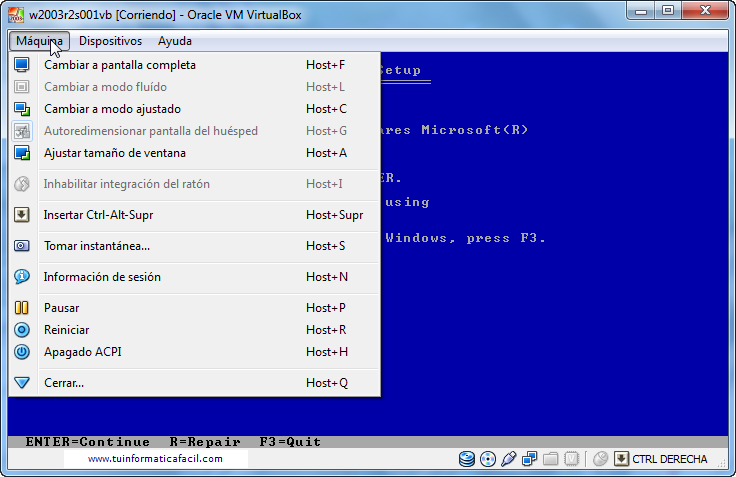736x477 pixels.
Task: Click the window title bar text
Action: coord(165,15)
